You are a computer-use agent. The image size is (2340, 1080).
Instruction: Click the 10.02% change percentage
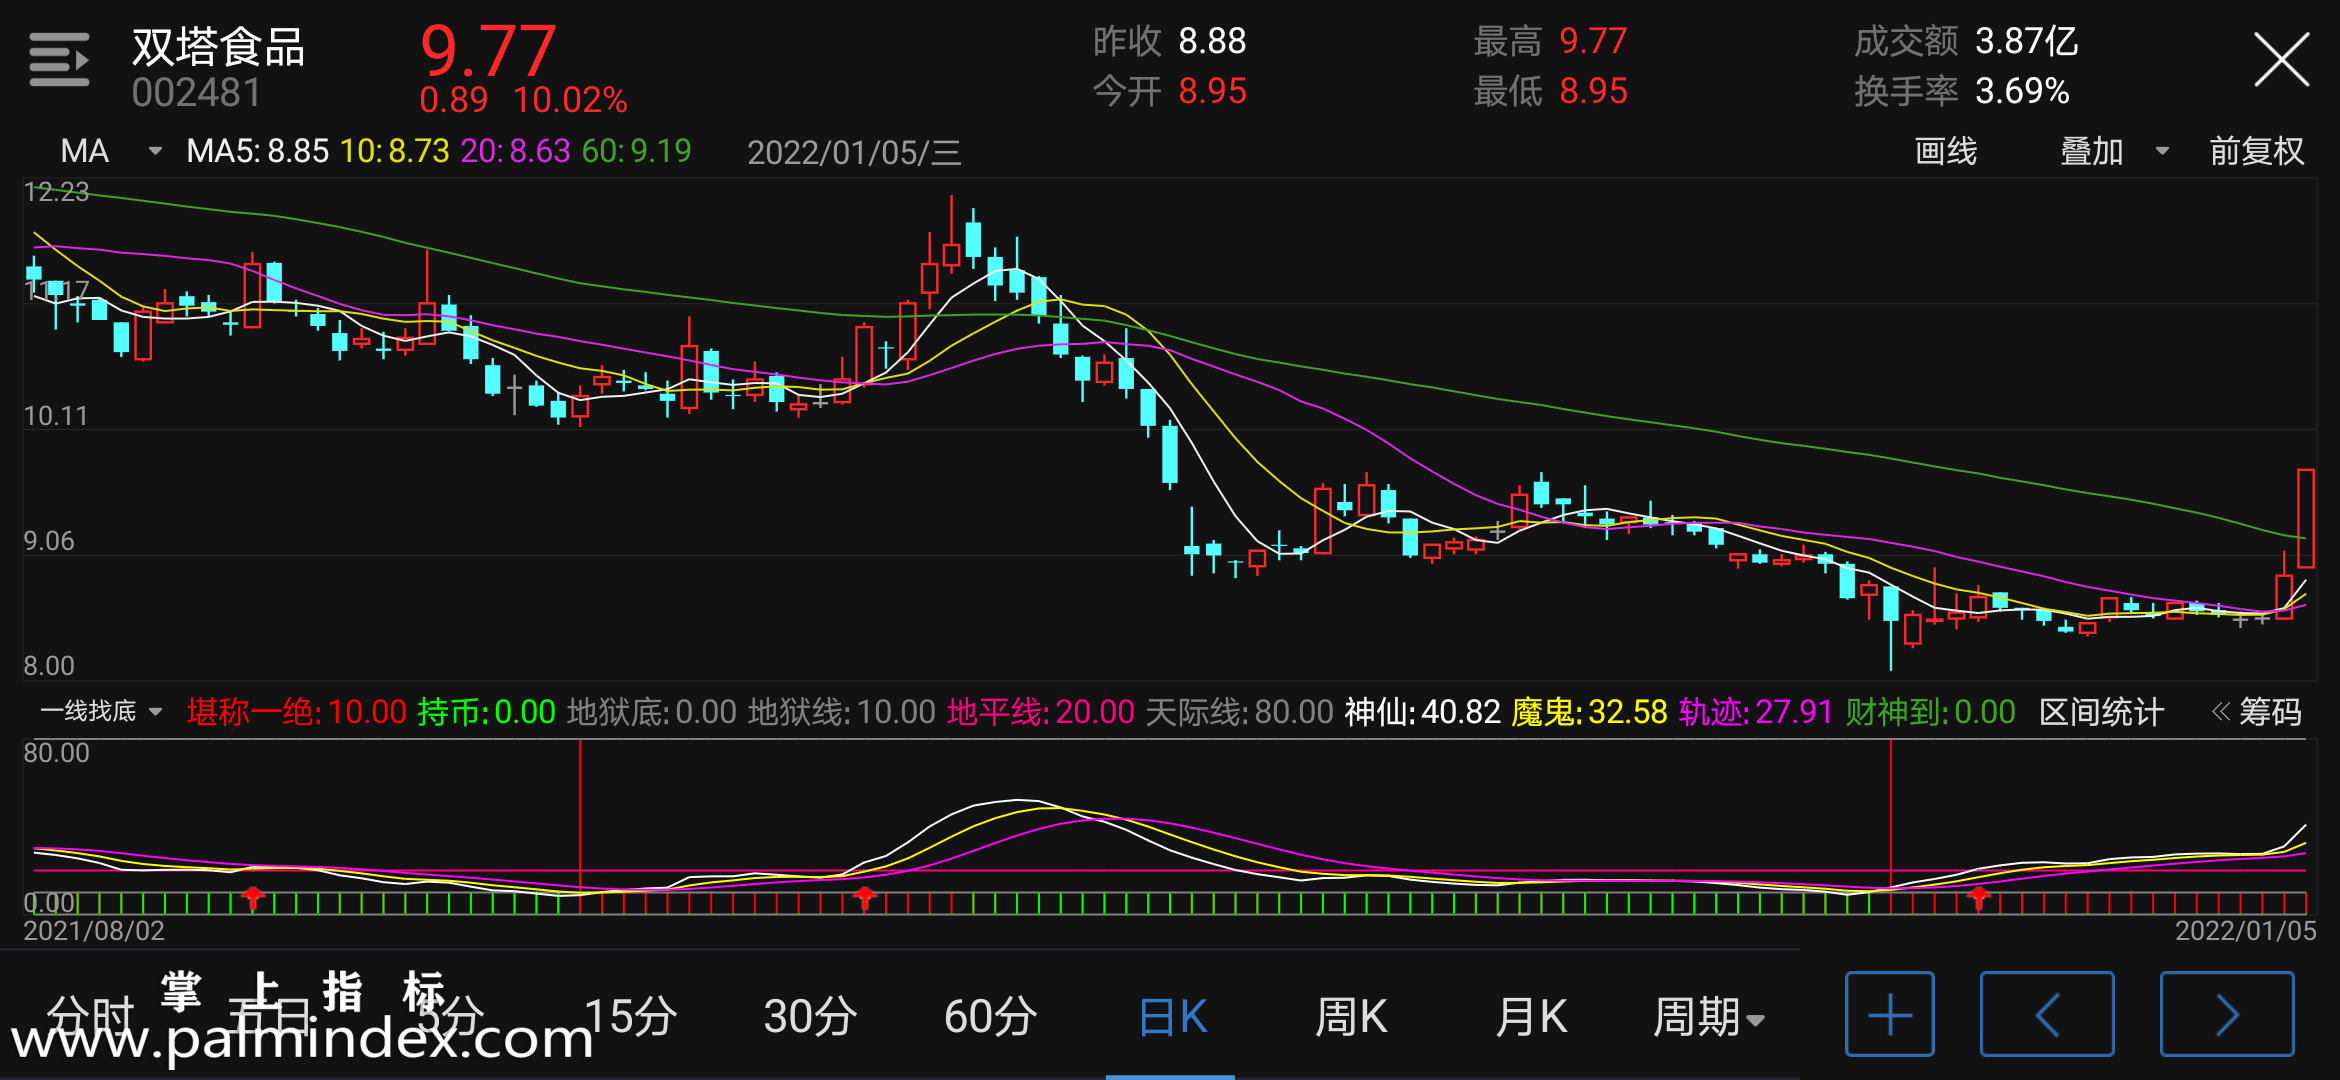click(570, 100)
